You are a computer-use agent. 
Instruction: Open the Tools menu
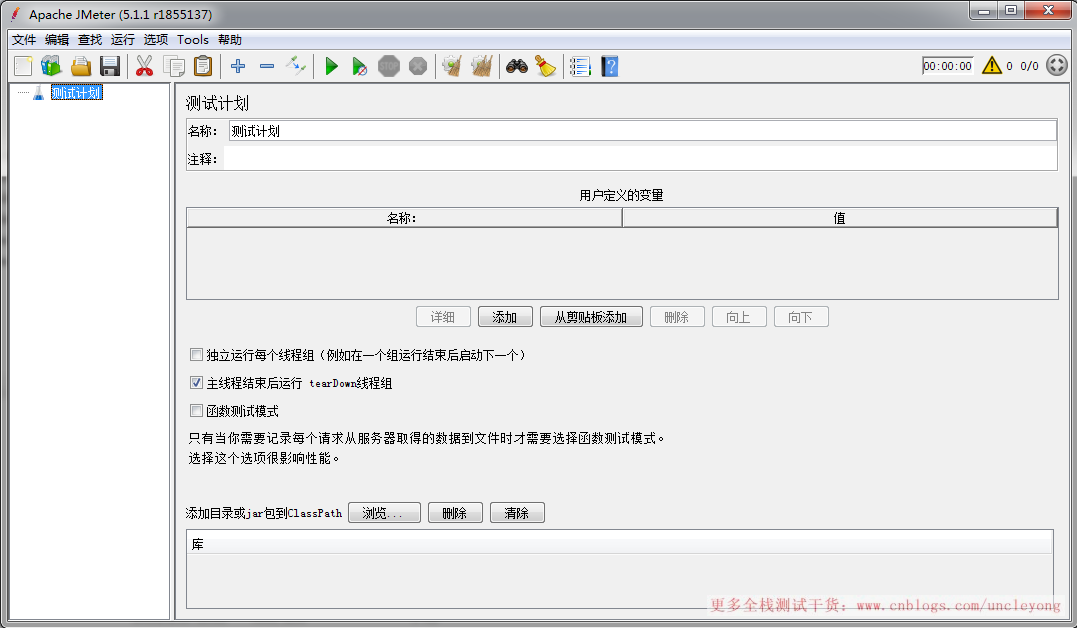click(x=193, y=40)
